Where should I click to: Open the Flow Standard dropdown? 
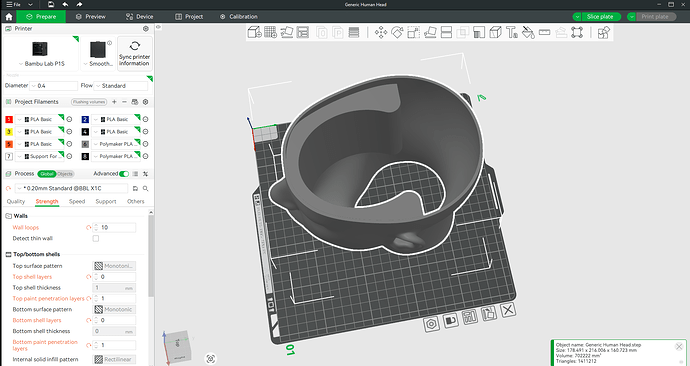[x=121, y=86]
